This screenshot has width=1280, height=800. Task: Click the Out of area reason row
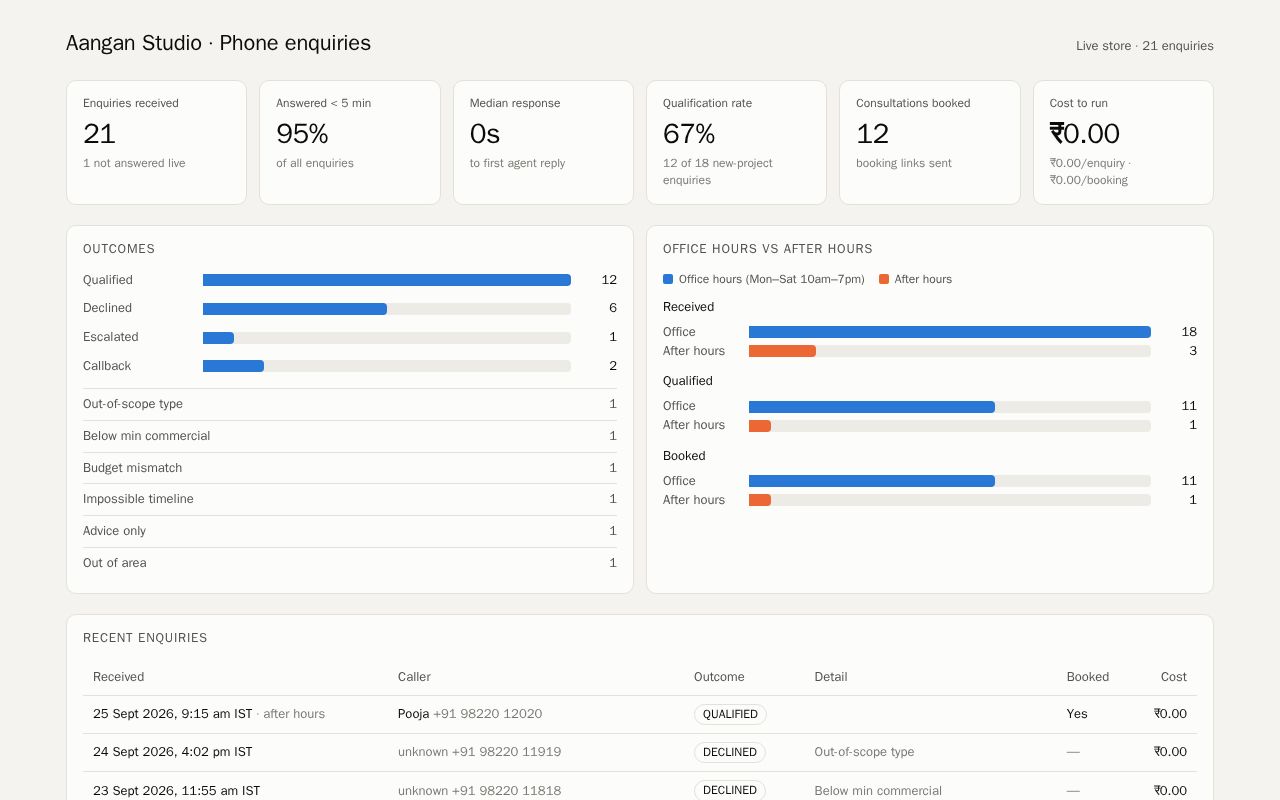(x=350, y=563)
